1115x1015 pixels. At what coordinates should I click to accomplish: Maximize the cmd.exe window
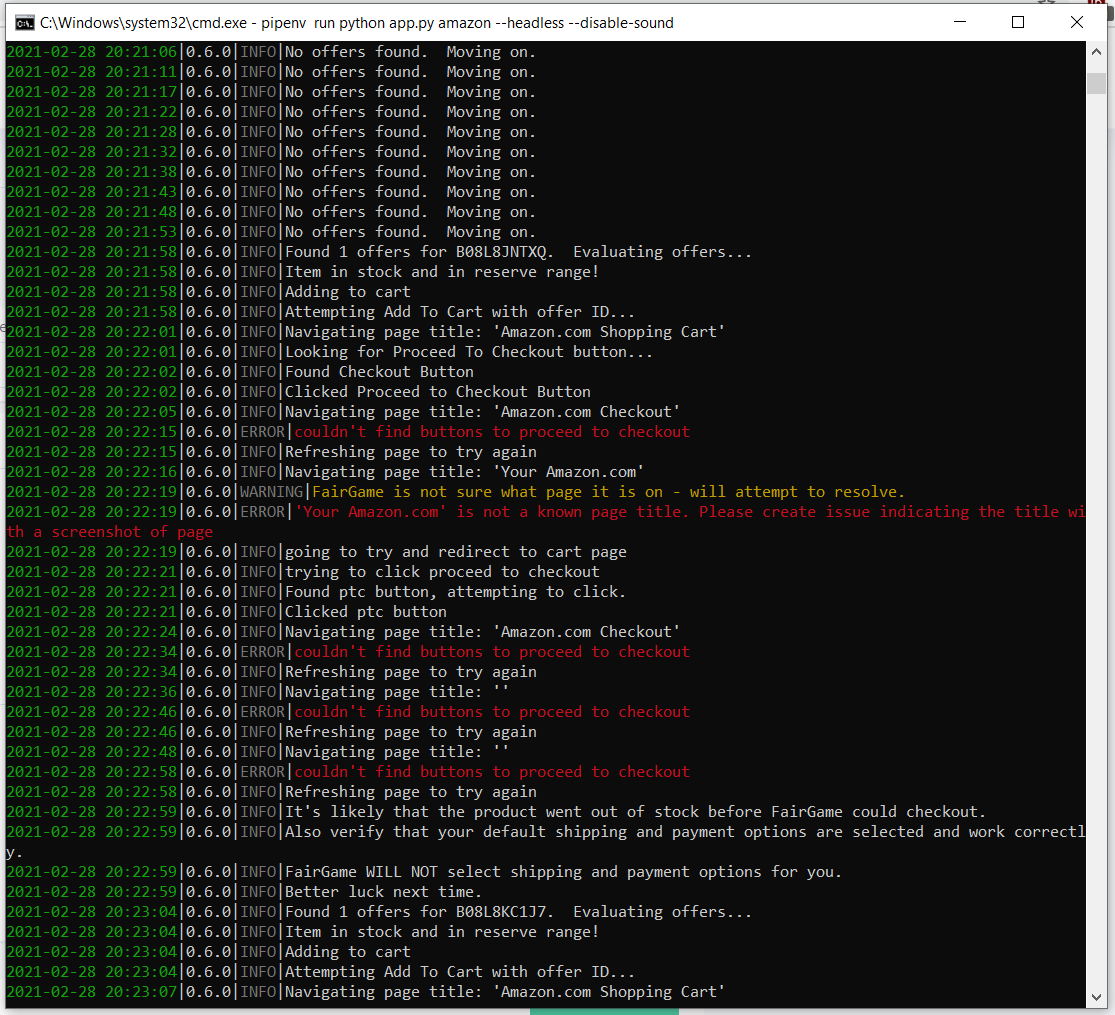coord(1018,22)
